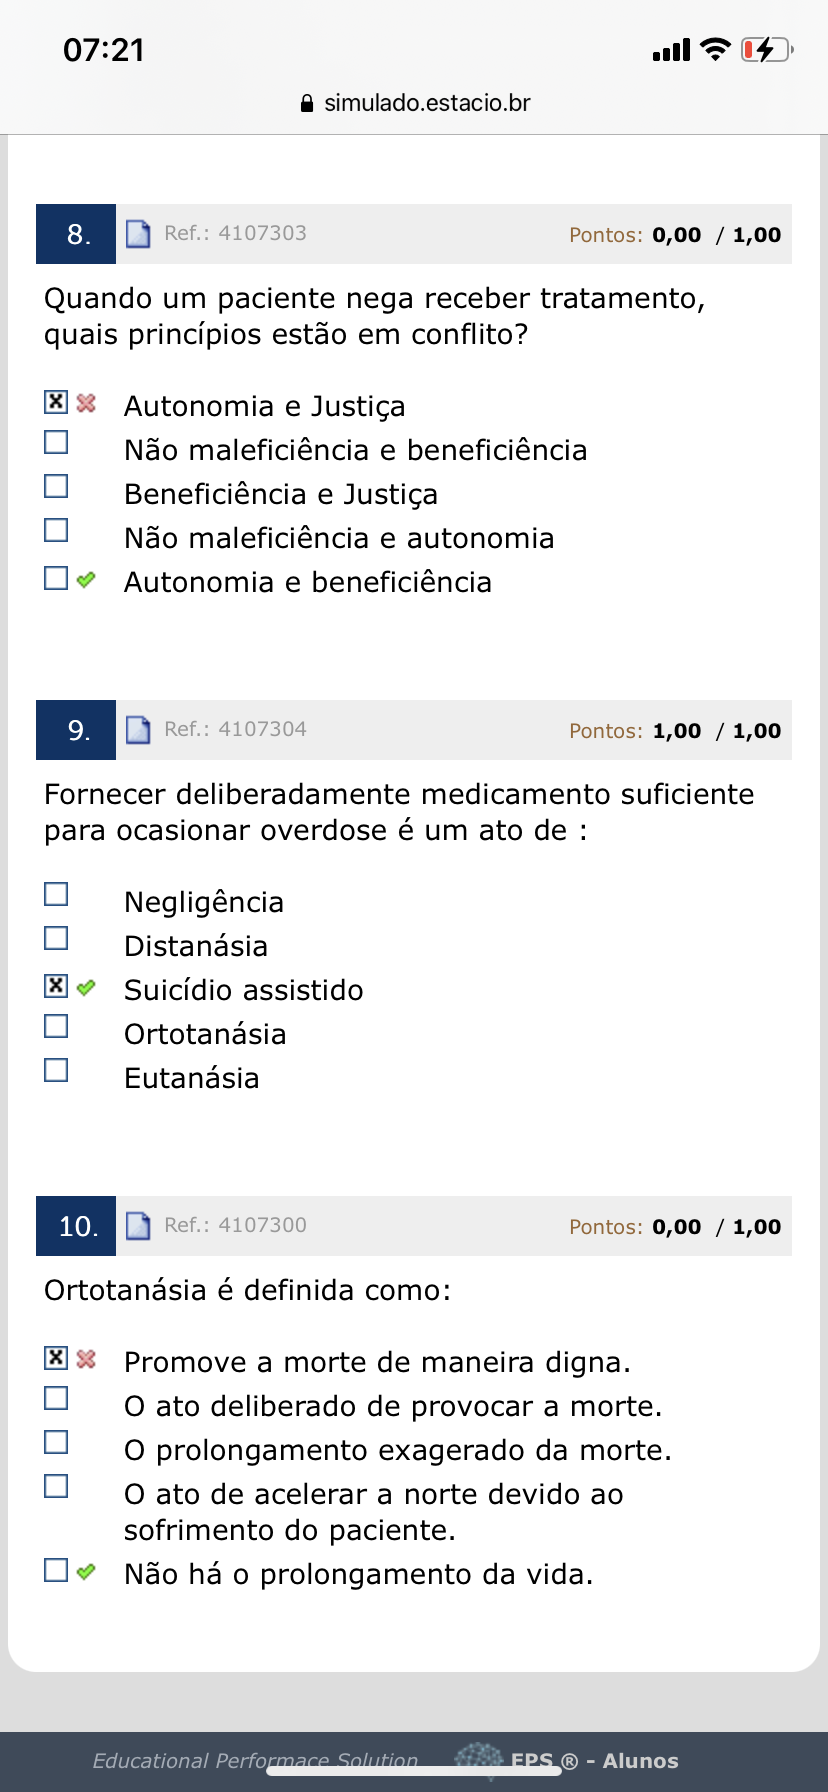Tap the question 8 number badge
Viewport: 828px width, 1792px height.
pos(76,234)
